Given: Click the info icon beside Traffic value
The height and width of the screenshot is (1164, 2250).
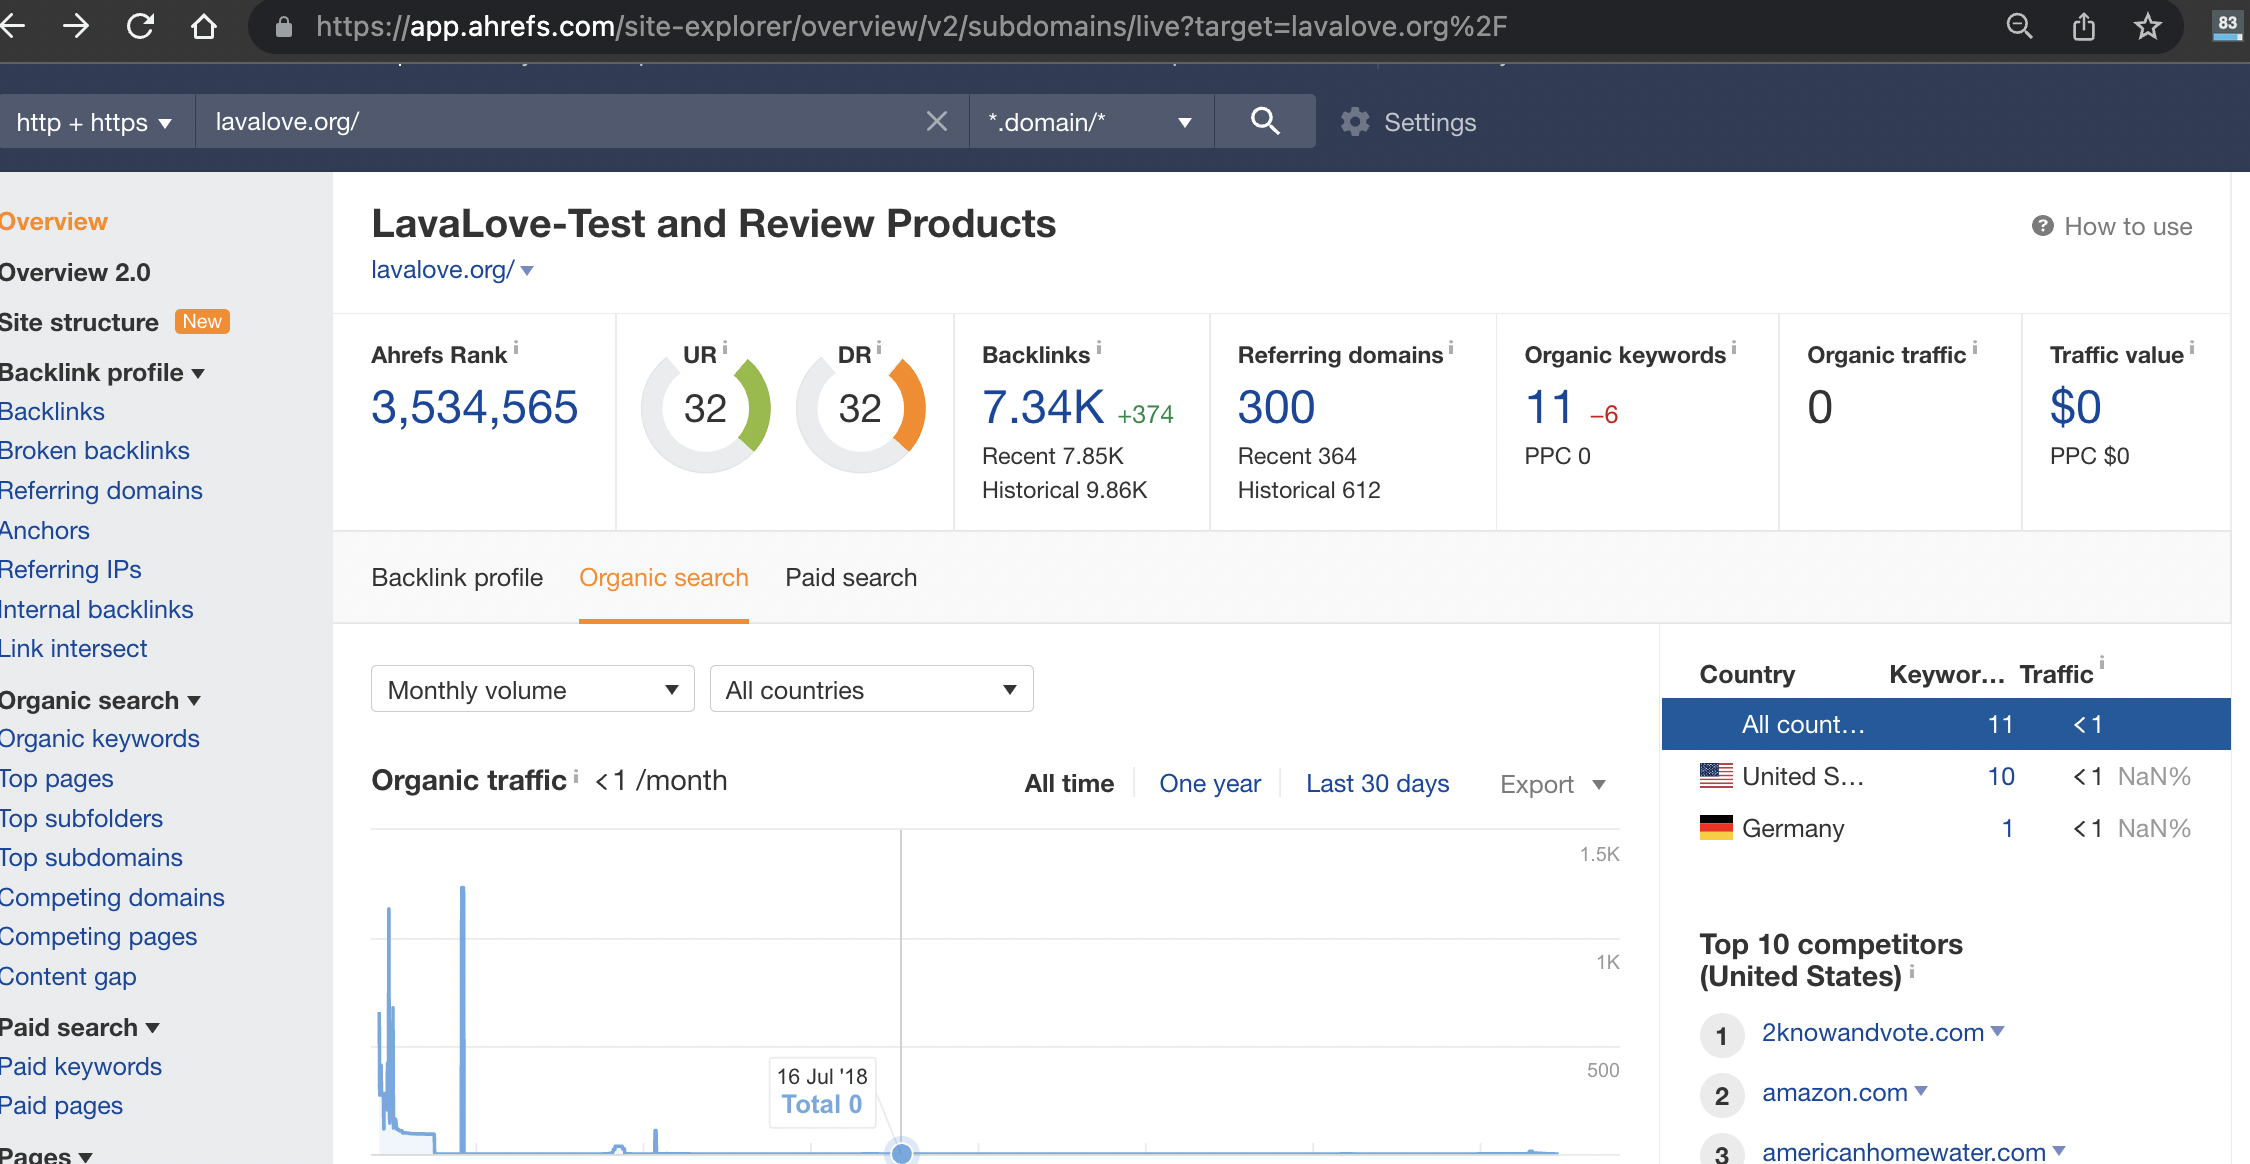Looking at the screenshot, I should [2192, 347].
